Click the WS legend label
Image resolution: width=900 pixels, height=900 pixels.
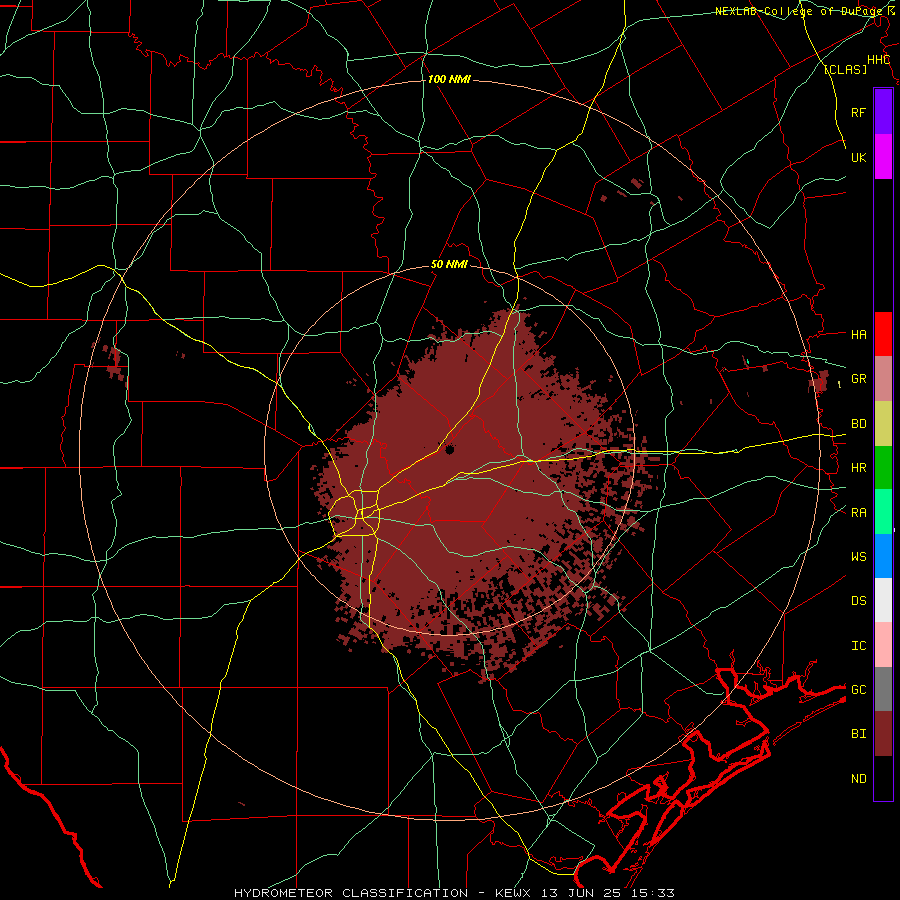coord(858,556)
